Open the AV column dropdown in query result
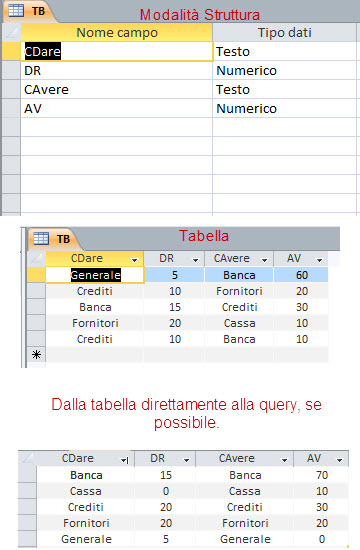360x550 pixels. [339, 460]
